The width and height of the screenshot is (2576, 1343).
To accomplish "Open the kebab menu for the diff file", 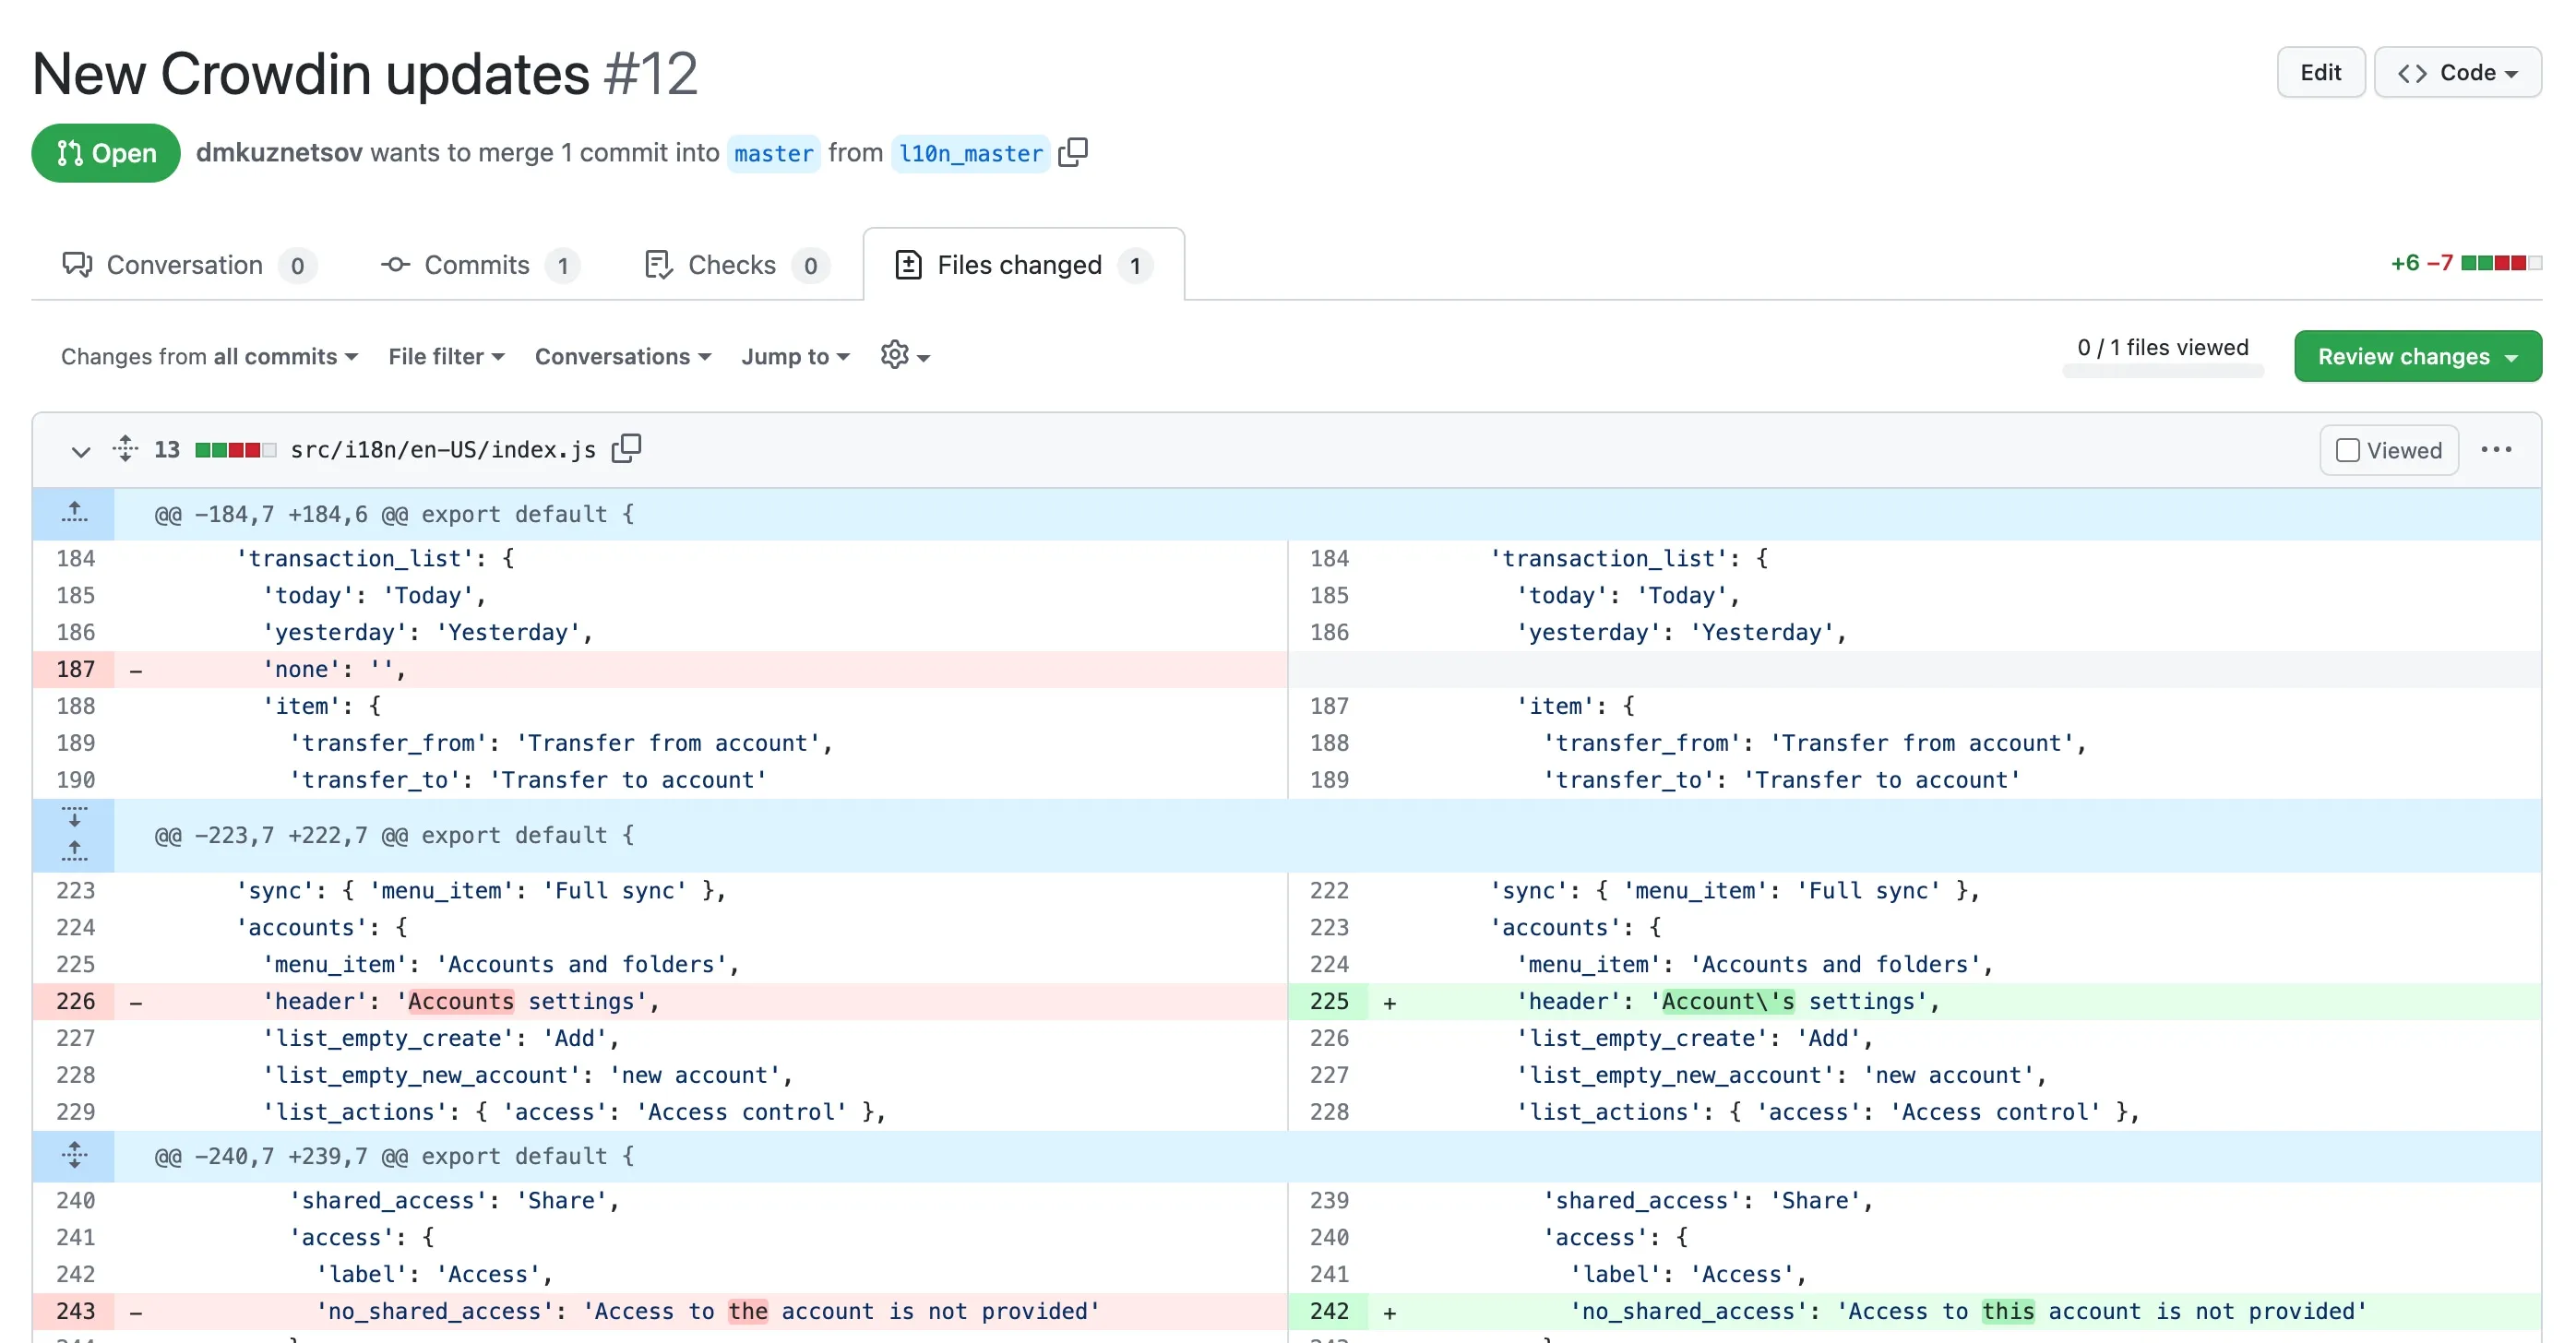I will (x=2497, y=449).
